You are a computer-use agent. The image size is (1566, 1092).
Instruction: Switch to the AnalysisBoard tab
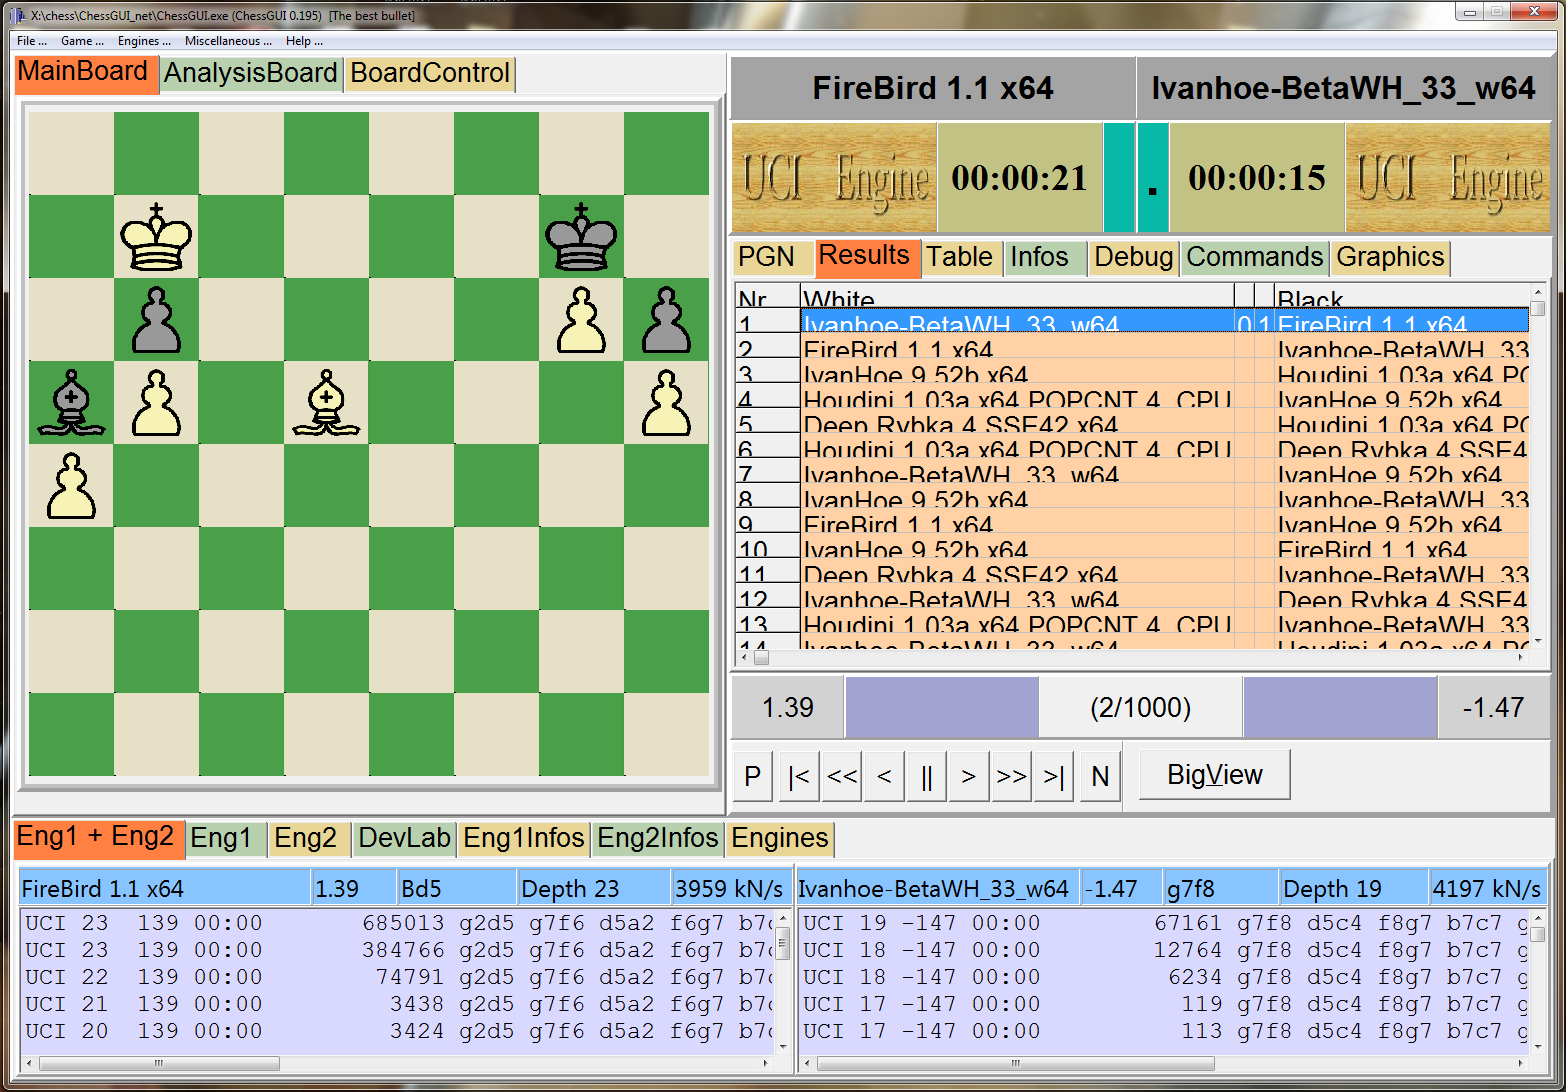251,74
